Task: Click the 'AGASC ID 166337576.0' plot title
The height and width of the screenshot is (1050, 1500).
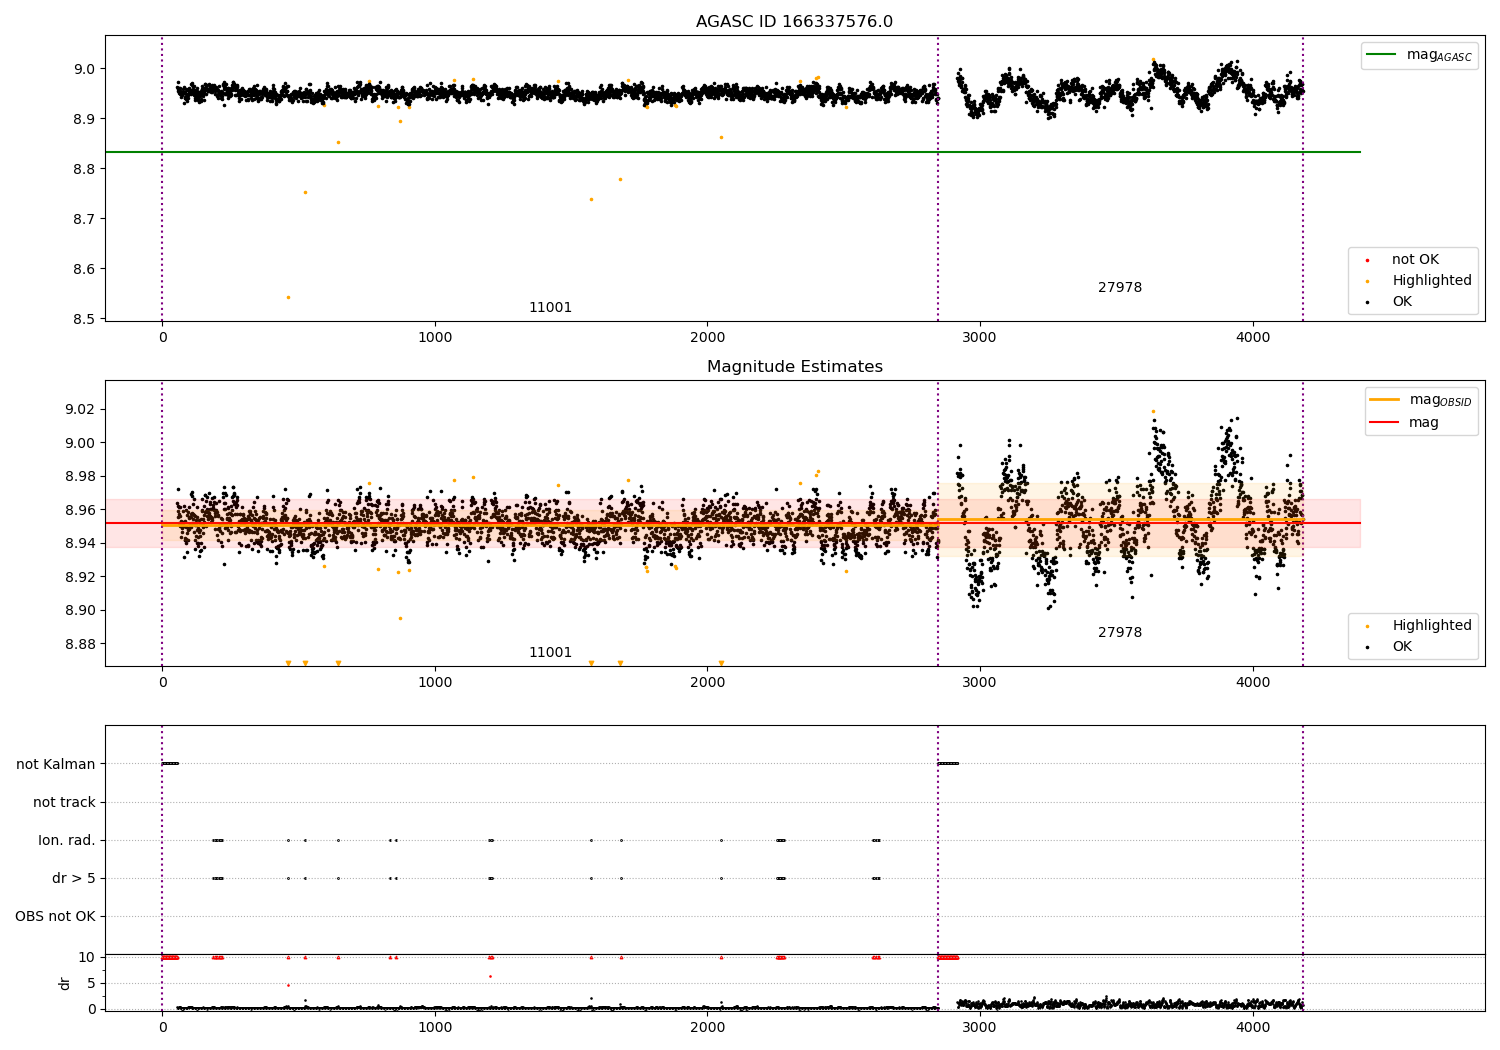Action: coord(794,21)
